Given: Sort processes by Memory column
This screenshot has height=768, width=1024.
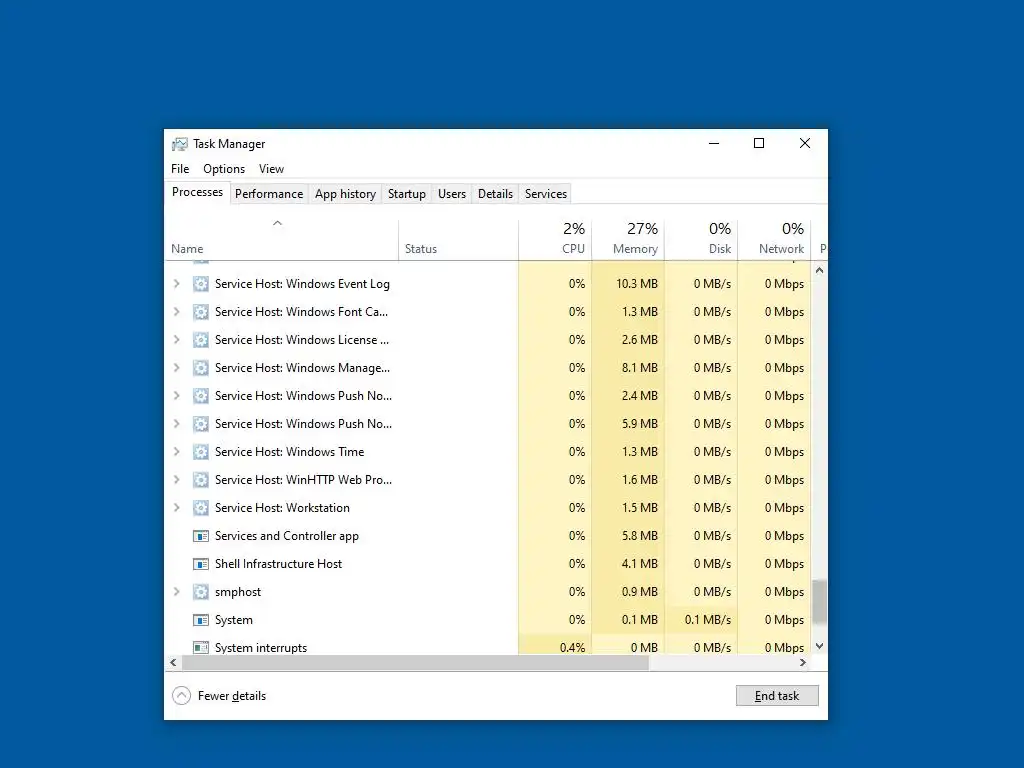Looking at the screenshot, I should pos(628,240).
